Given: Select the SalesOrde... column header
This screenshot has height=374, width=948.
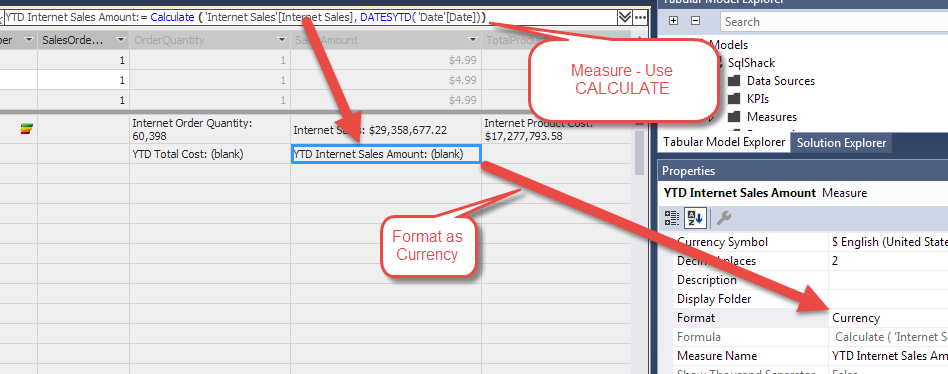Looking at the screenshot, I should tap(83, 40).
